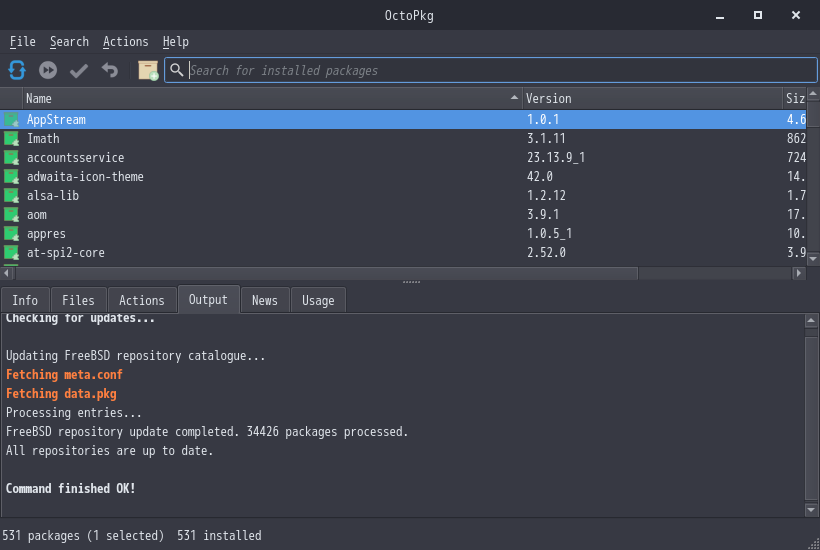The width and height of the screenshot is (820, 550).
Task: Sort packages by Version column header
Action: tap(650, 99)
